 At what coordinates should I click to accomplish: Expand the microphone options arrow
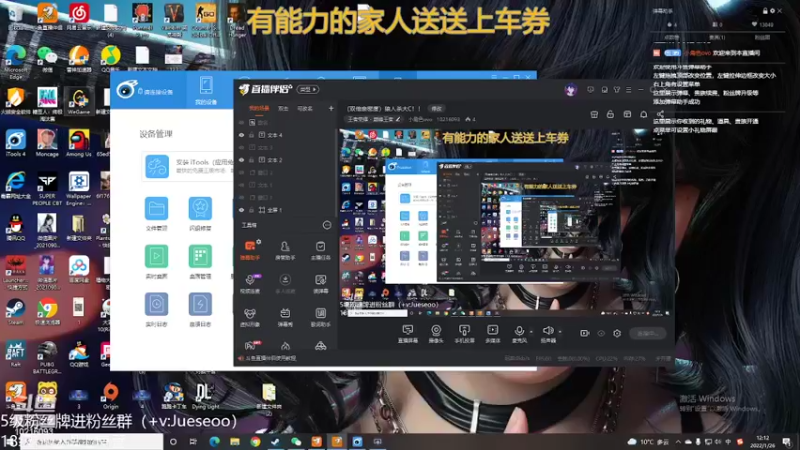pyautogui.click(x=531, y=332)
